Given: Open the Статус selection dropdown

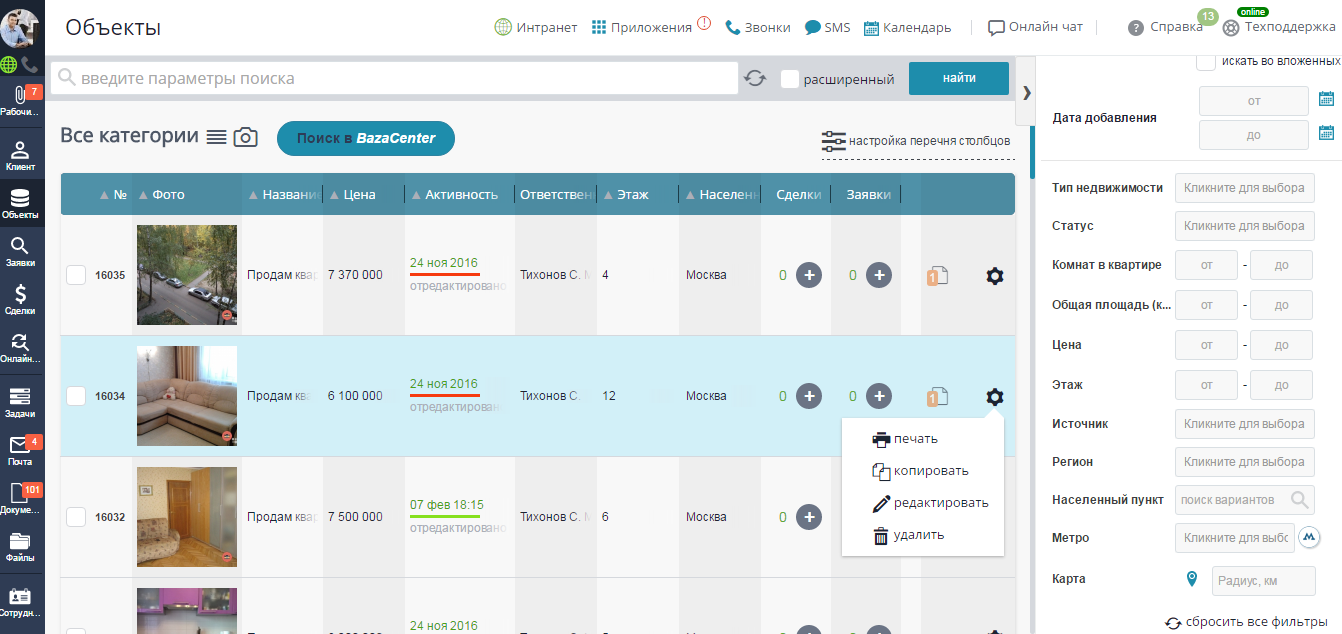Looking at the screenshot, I should coord(1245,226).
